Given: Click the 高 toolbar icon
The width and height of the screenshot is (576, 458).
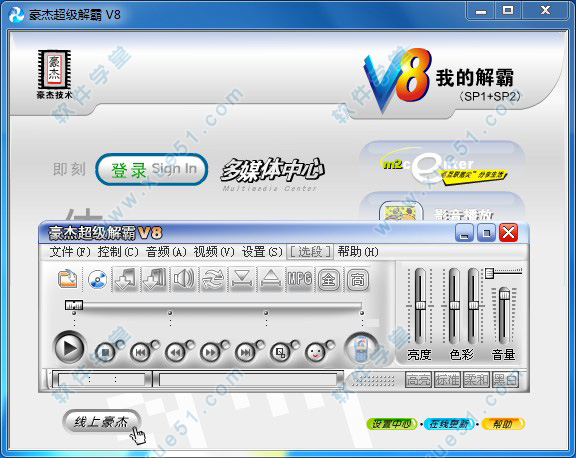Looking at the screenshot, I should click(x=357, y=280).
